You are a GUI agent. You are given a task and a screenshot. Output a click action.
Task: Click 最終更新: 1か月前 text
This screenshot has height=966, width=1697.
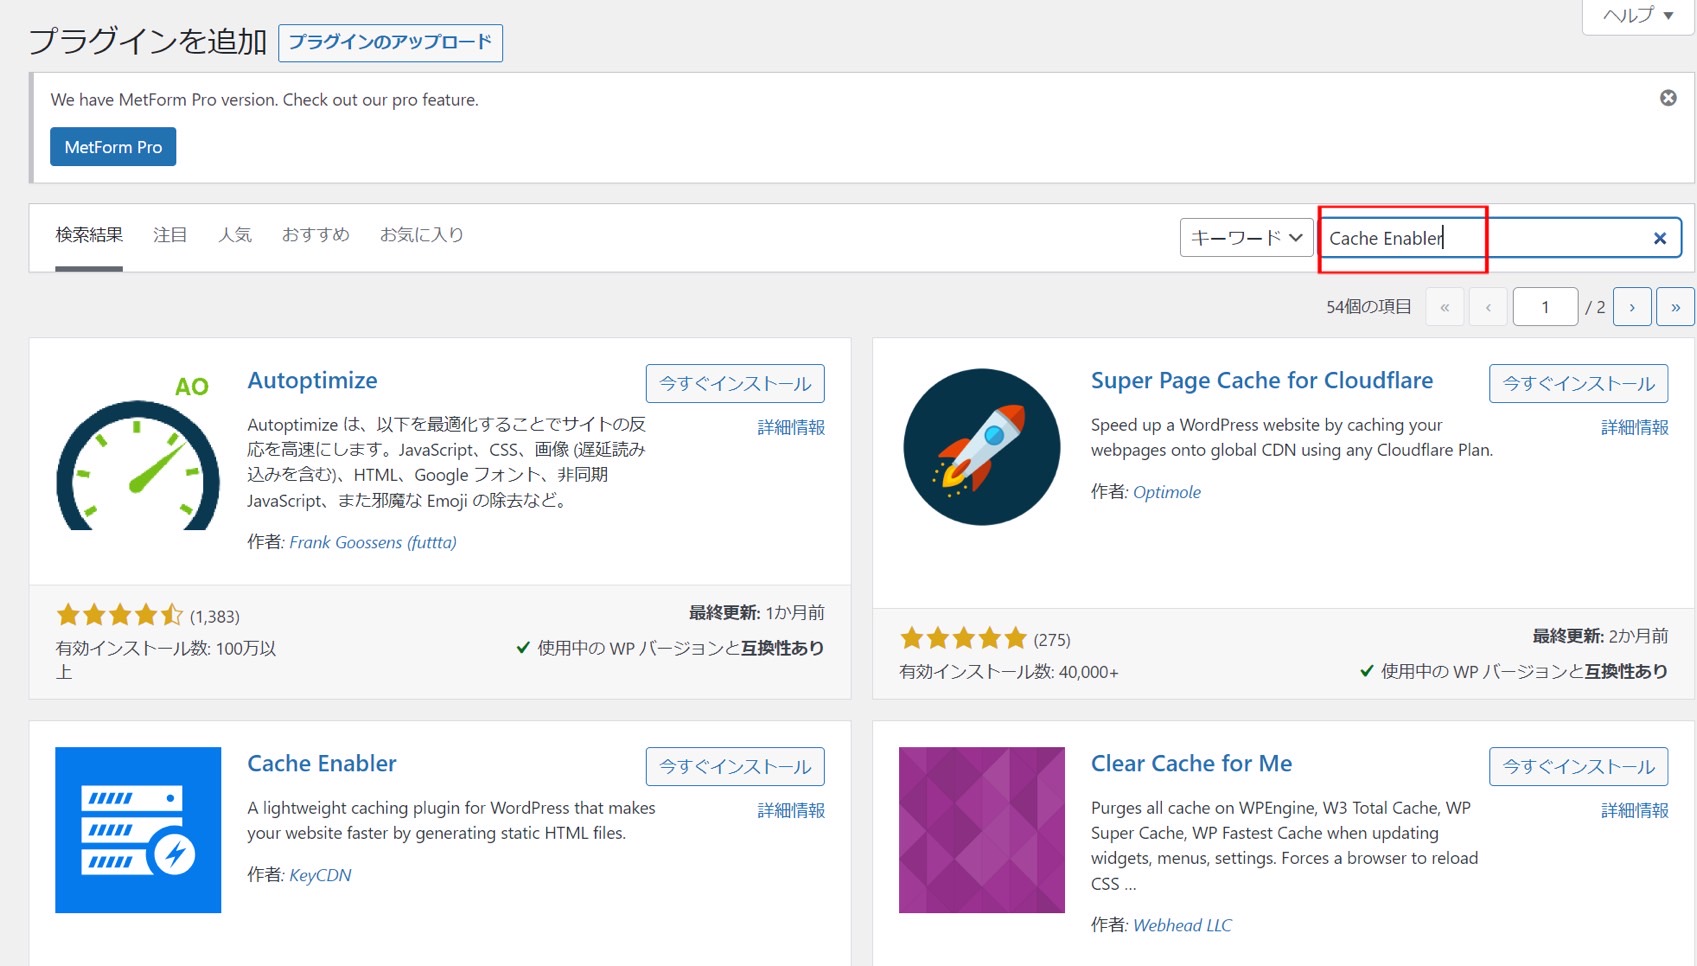pos(757,613)
